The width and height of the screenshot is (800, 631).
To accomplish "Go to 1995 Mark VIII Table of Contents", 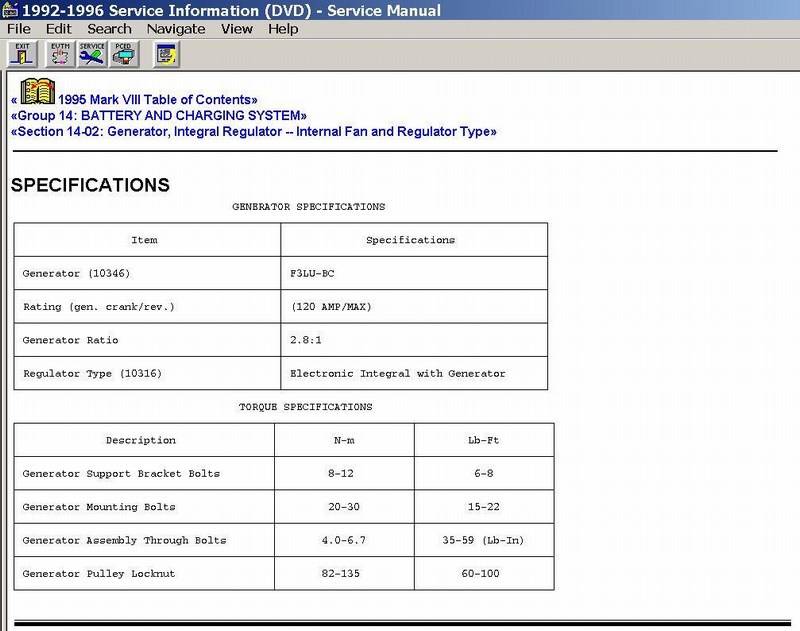I will (158, 99).
